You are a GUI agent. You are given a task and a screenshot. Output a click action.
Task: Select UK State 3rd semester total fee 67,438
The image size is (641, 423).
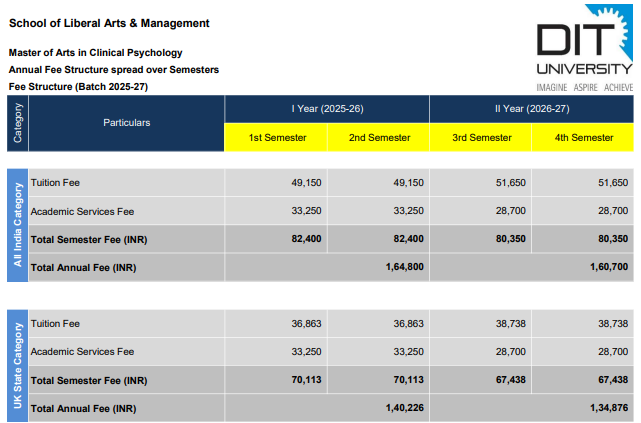[508, 381]
